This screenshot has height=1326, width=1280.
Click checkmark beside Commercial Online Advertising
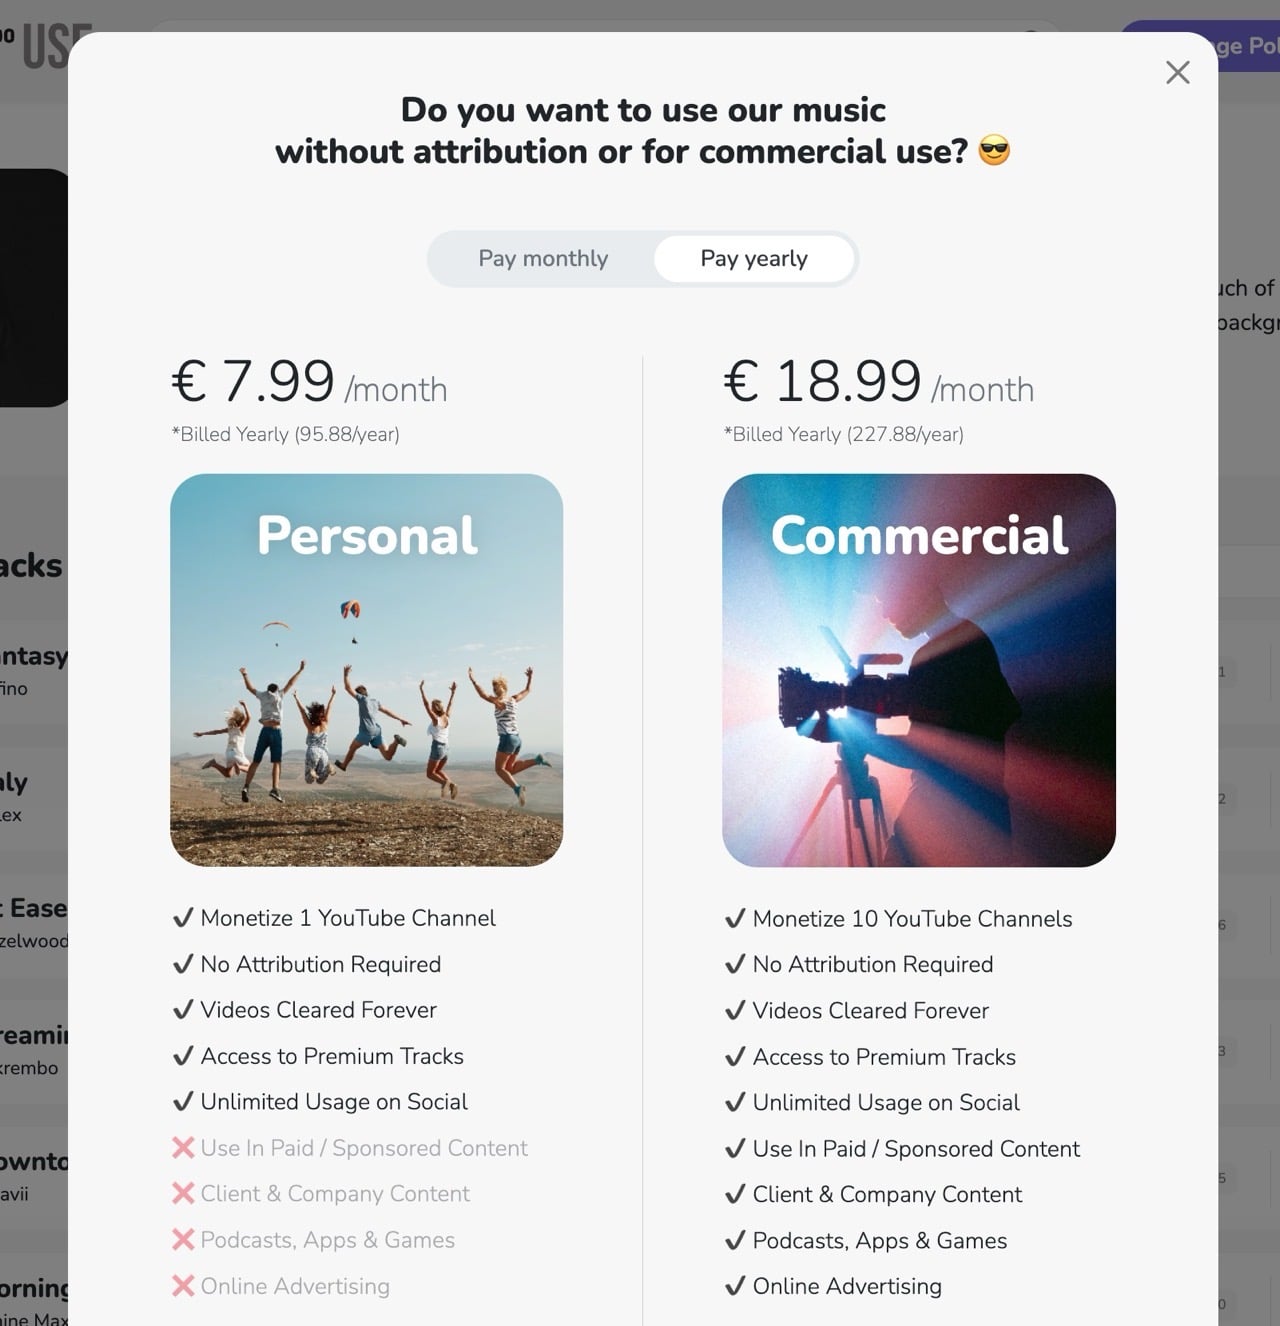[735, 1286]
